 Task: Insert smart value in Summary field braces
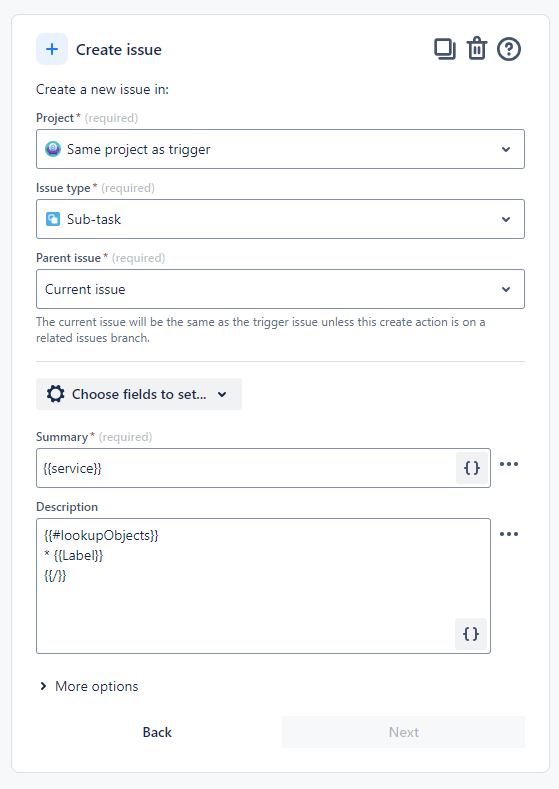coord(472,468)
